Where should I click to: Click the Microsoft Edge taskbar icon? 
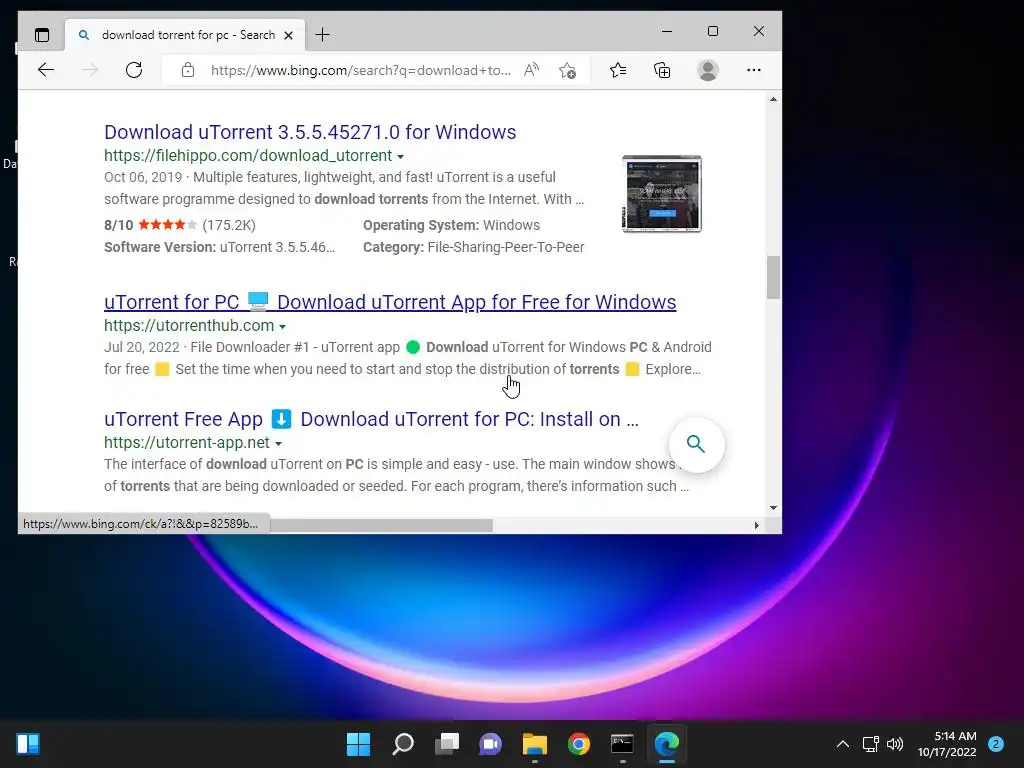pyautogui.click(x=667, y=744)
